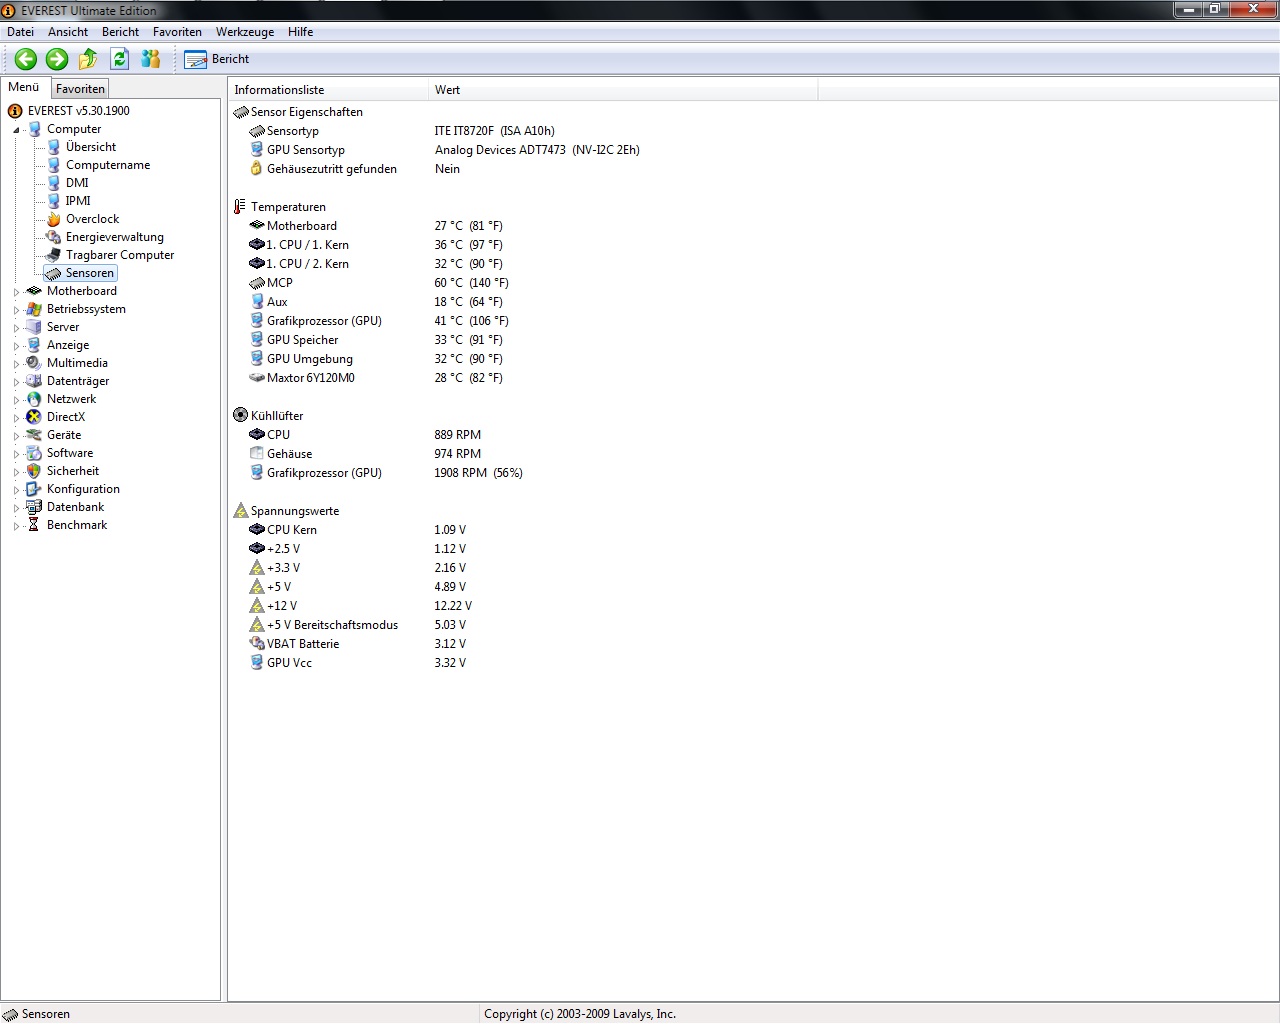Expand the Geräte tree node
This screenshot has width=1280, height=1024.
[16, 436]
